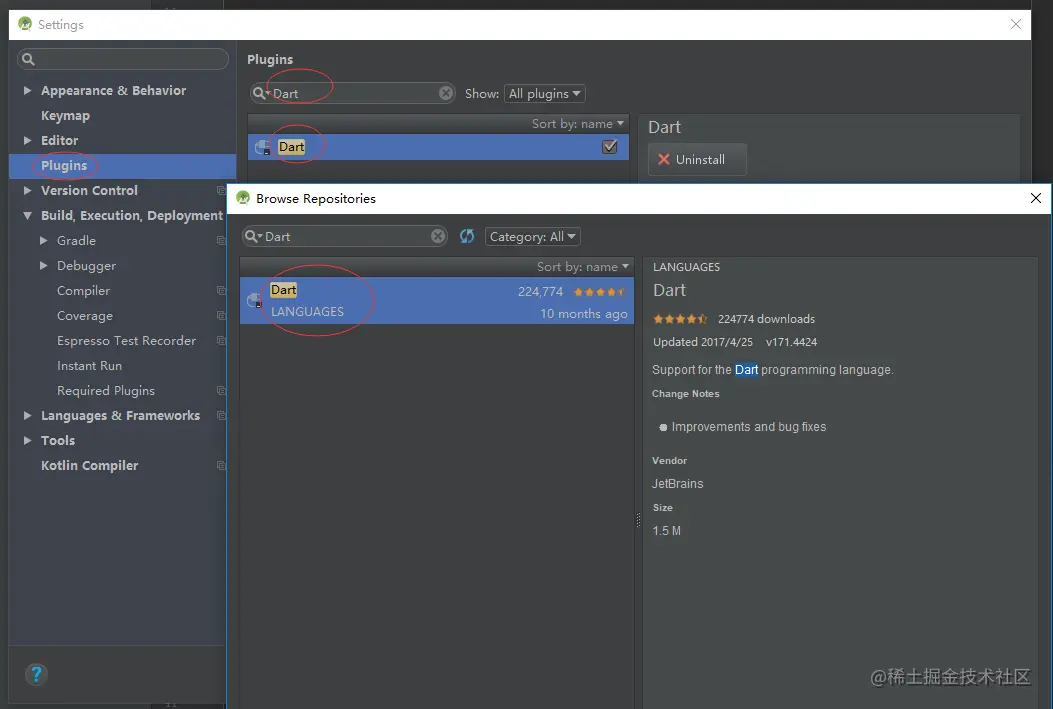
Task: Click the version v171.4424 text
Action: pyautogui.click(x=791, y=342)
